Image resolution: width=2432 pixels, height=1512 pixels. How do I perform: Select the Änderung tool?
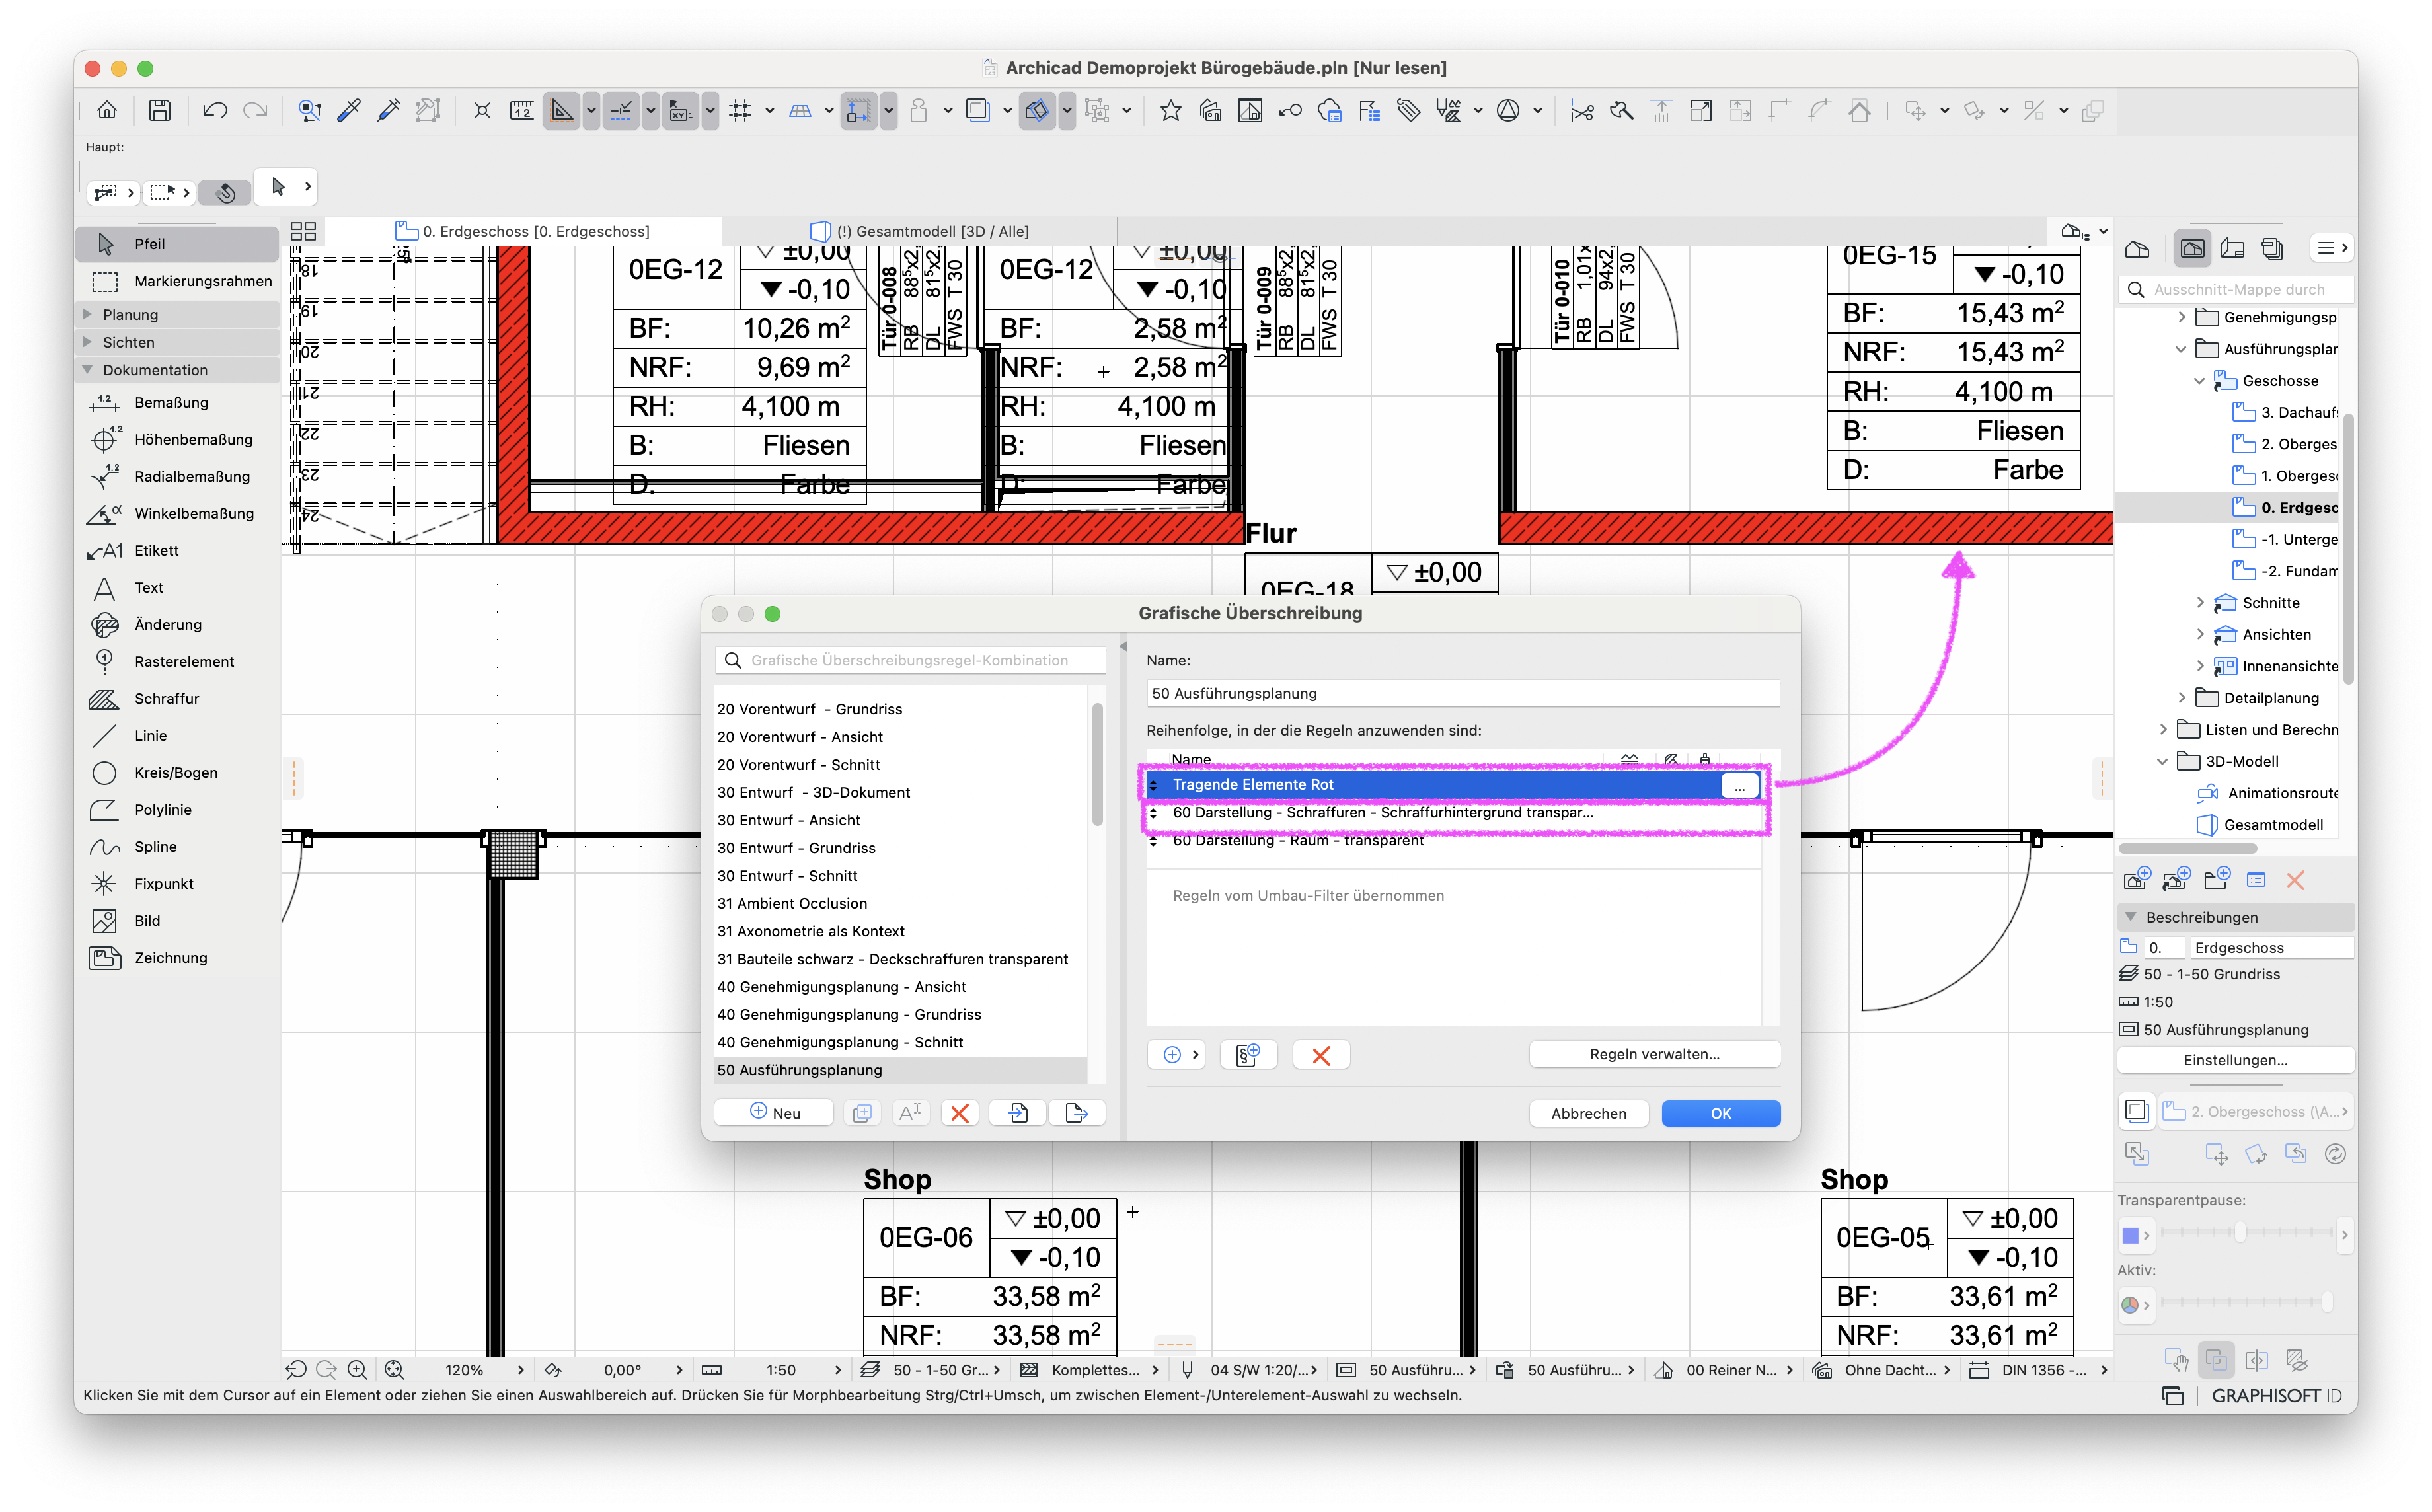click(x=177, y=624)
